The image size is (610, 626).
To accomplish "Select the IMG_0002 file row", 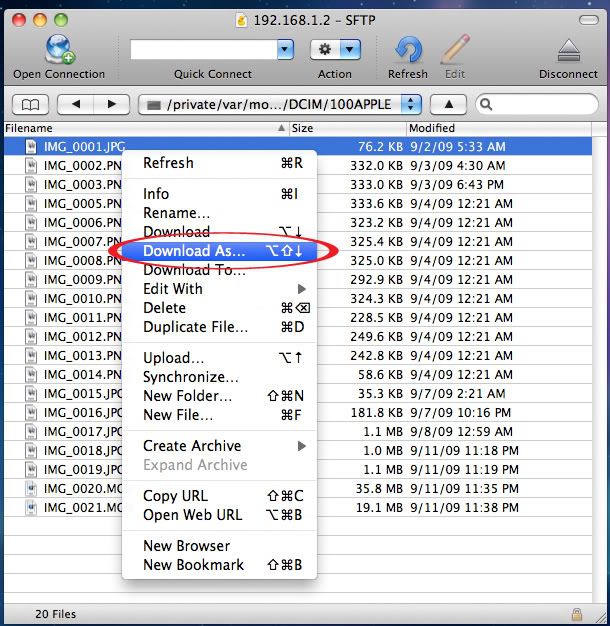I will [x=298, y=166].
